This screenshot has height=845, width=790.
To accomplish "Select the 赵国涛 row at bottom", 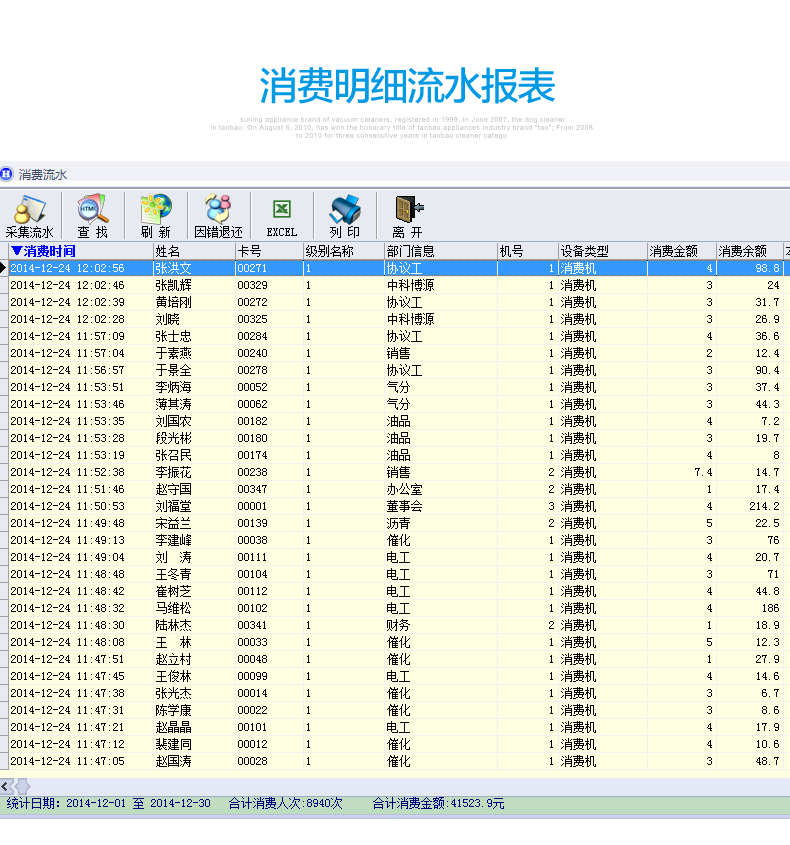I will click(173, 761).
